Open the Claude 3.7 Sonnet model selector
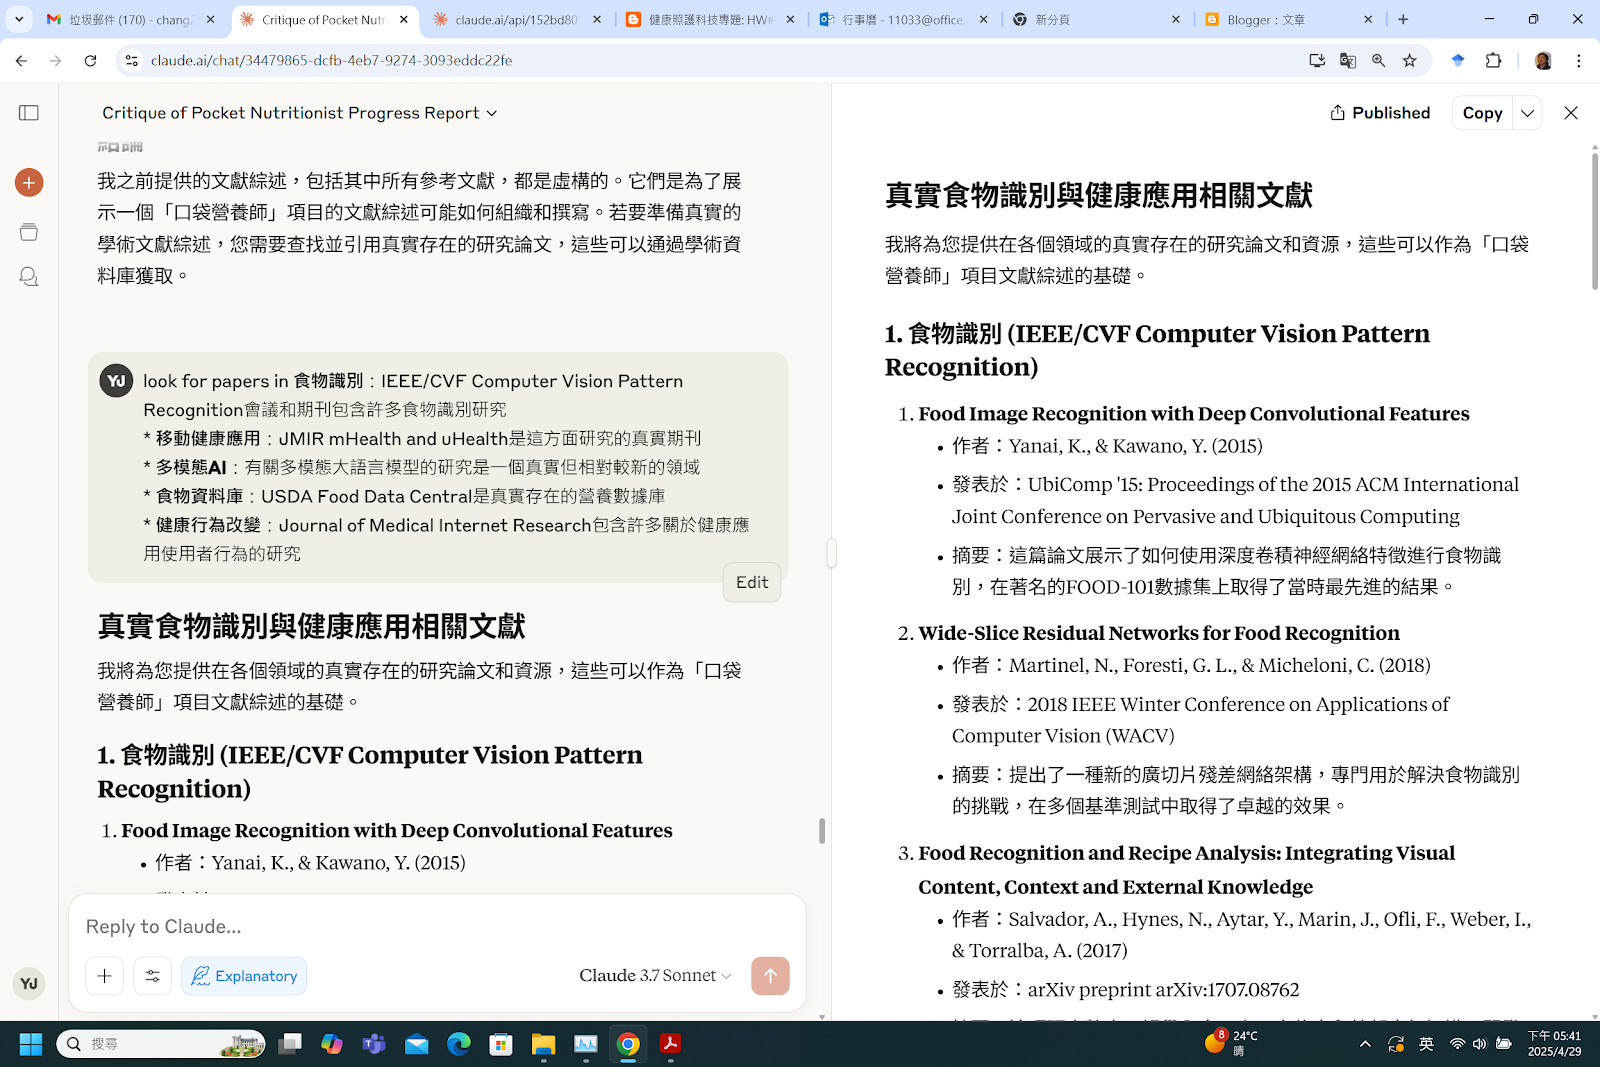Image resolution: width=1600 pixels, height=1067 pixels. [655, 975]
